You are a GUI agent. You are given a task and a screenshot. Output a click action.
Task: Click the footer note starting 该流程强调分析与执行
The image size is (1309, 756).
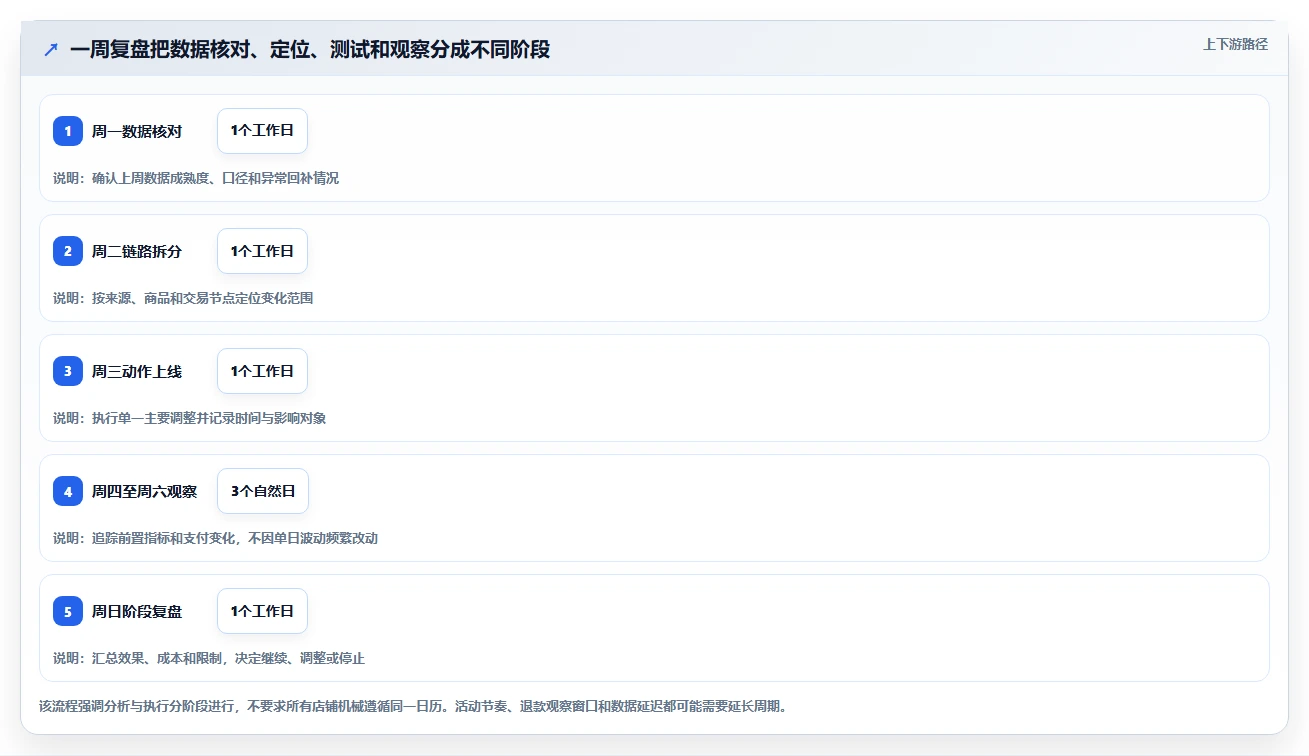point(413,706)
